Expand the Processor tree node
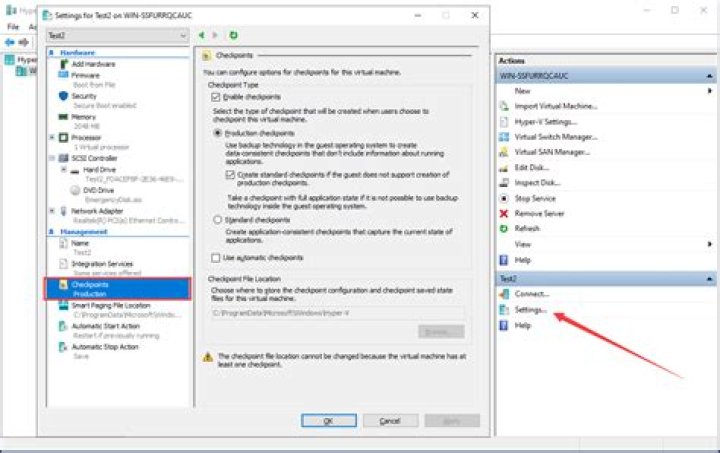This screenshot has height=453, width=720. pyautogui.click(x=52, y=138)
